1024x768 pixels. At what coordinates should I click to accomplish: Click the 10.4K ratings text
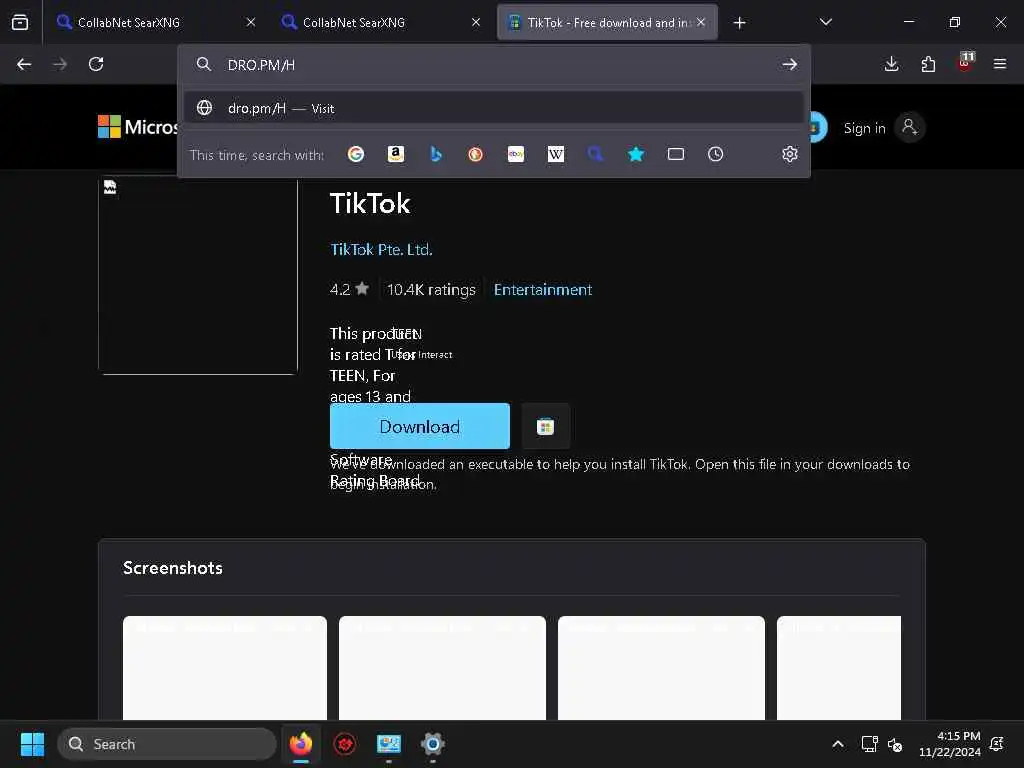coord(431,289)
